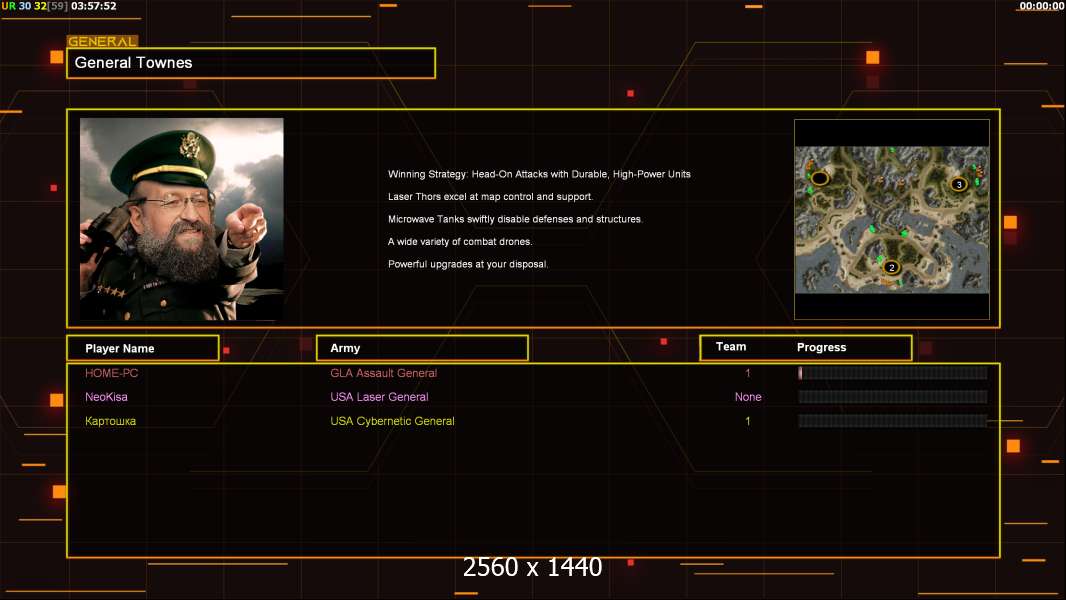Select player NeoKisa in the list
This screenshot has width=1066, height=600.
point(106,397)
